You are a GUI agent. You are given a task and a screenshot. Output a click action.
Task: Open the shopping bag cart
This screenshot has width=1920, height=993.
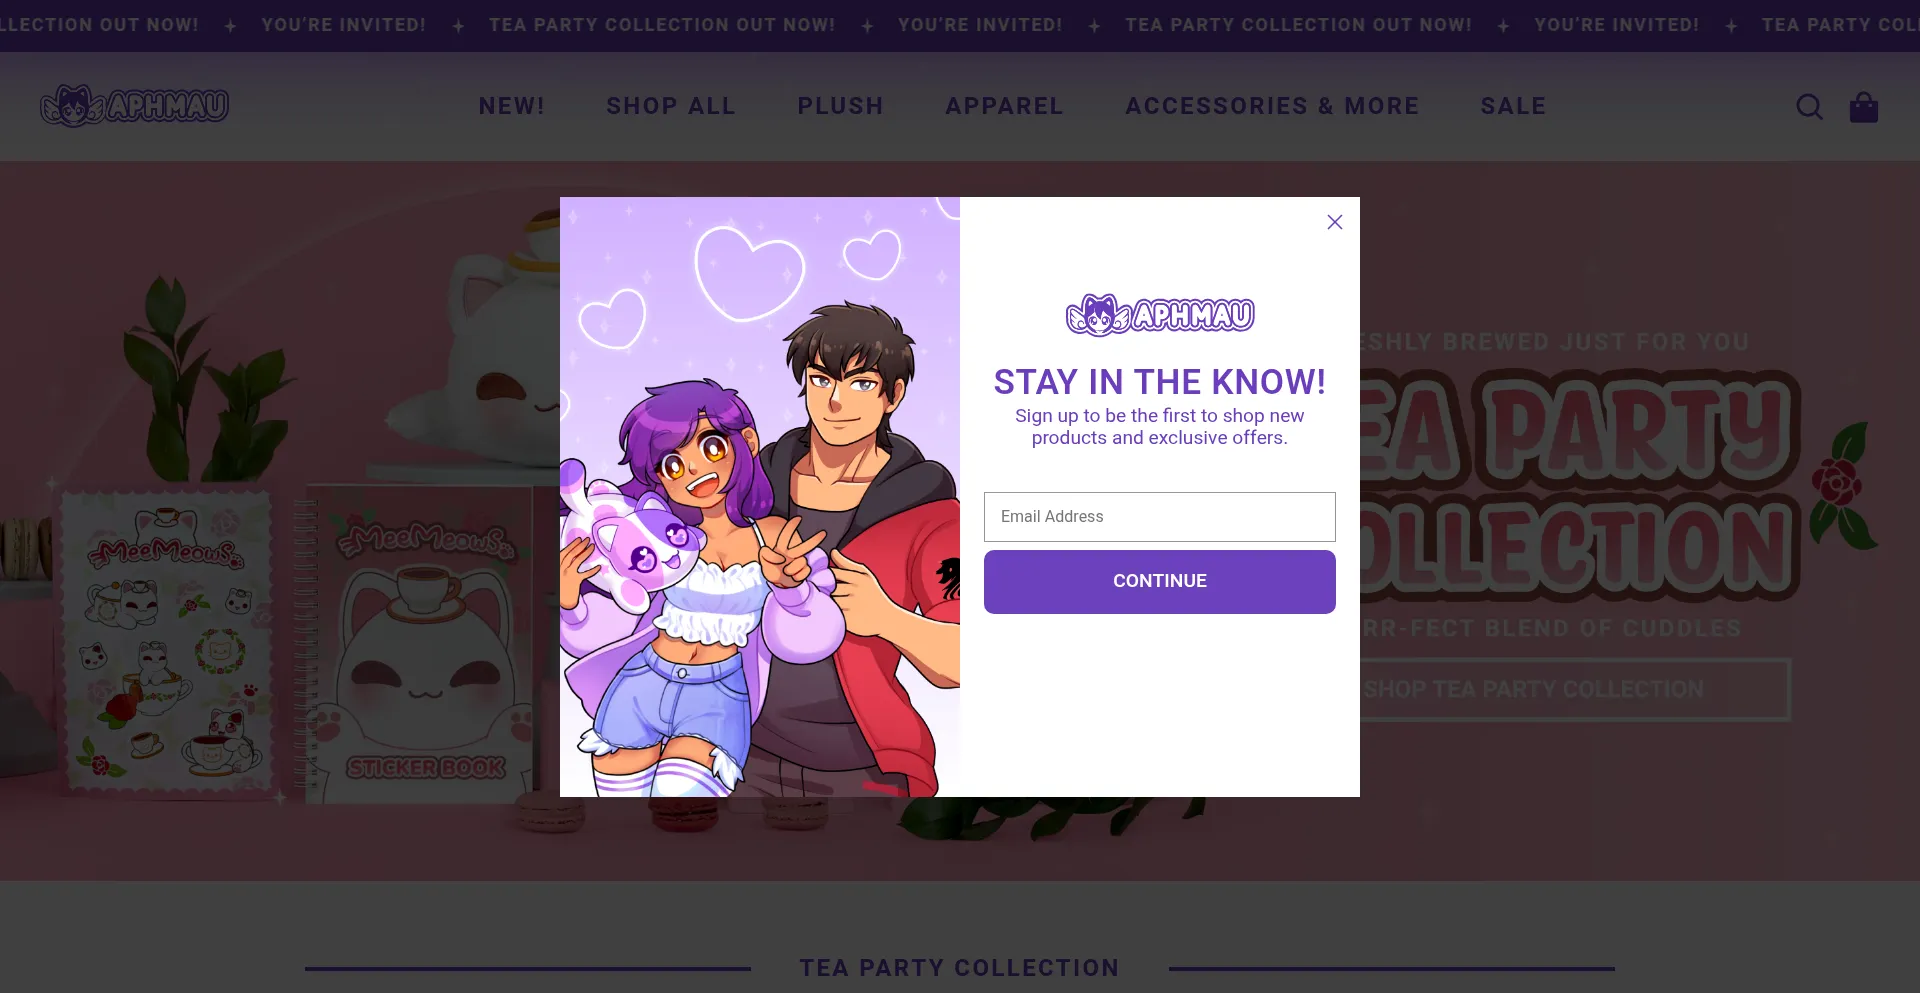1863,107
